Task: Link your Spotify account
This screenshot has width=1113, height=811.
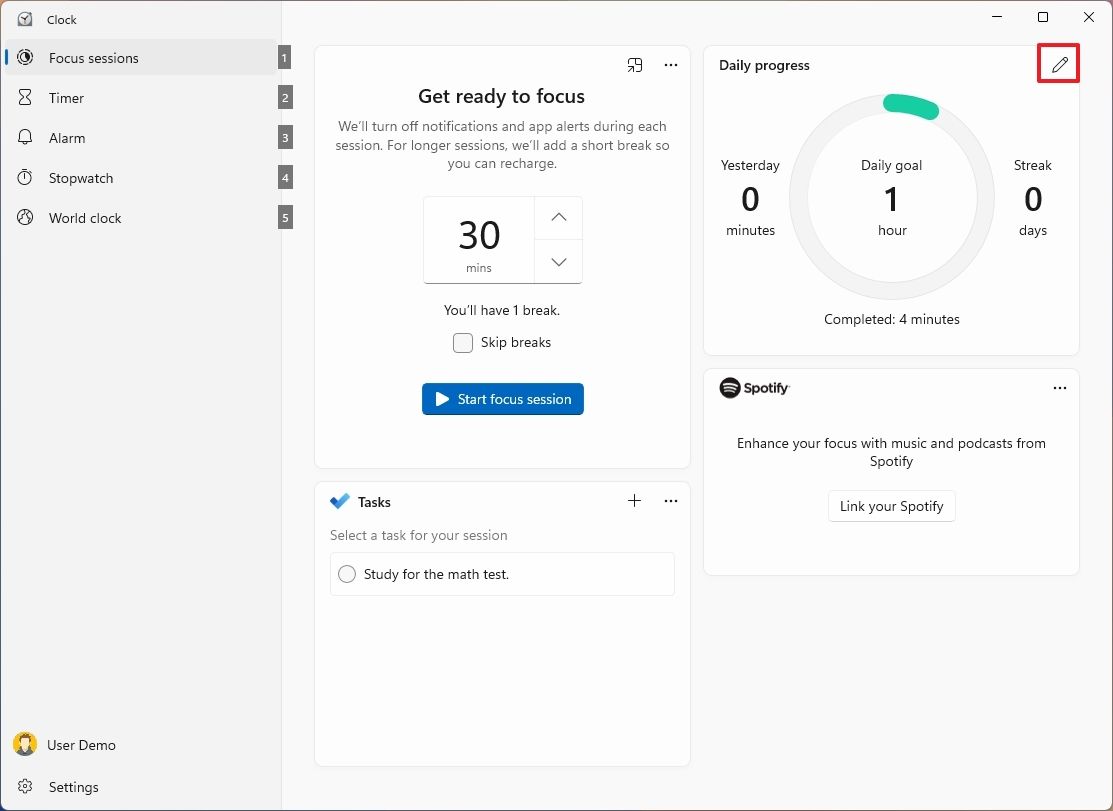Action: pyautogui.click(x=891, y=506)
